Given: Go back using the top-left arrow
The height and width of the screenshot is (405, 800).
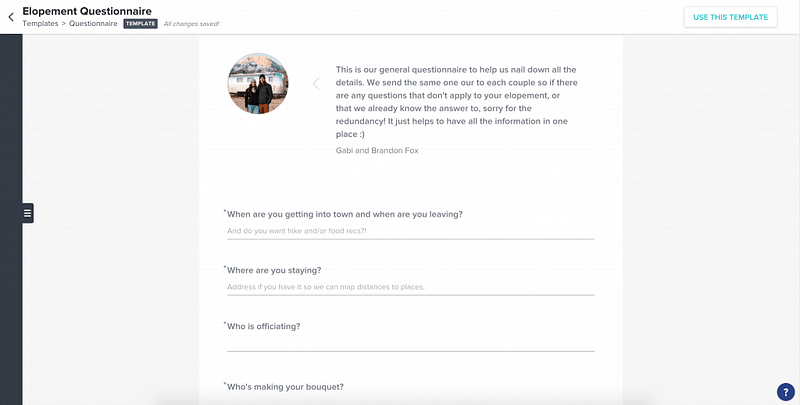Looking at the screenshot, I should coord(11,17).
